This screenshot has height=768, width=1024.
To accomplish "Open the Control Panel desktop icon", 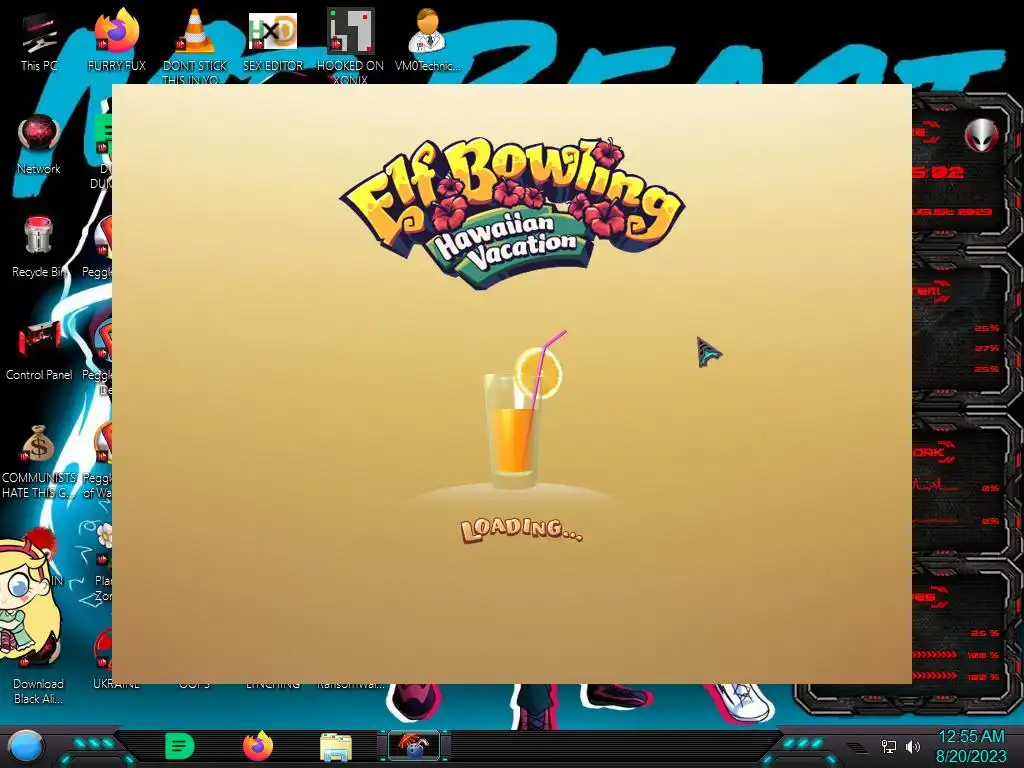I will coord(39,351).
